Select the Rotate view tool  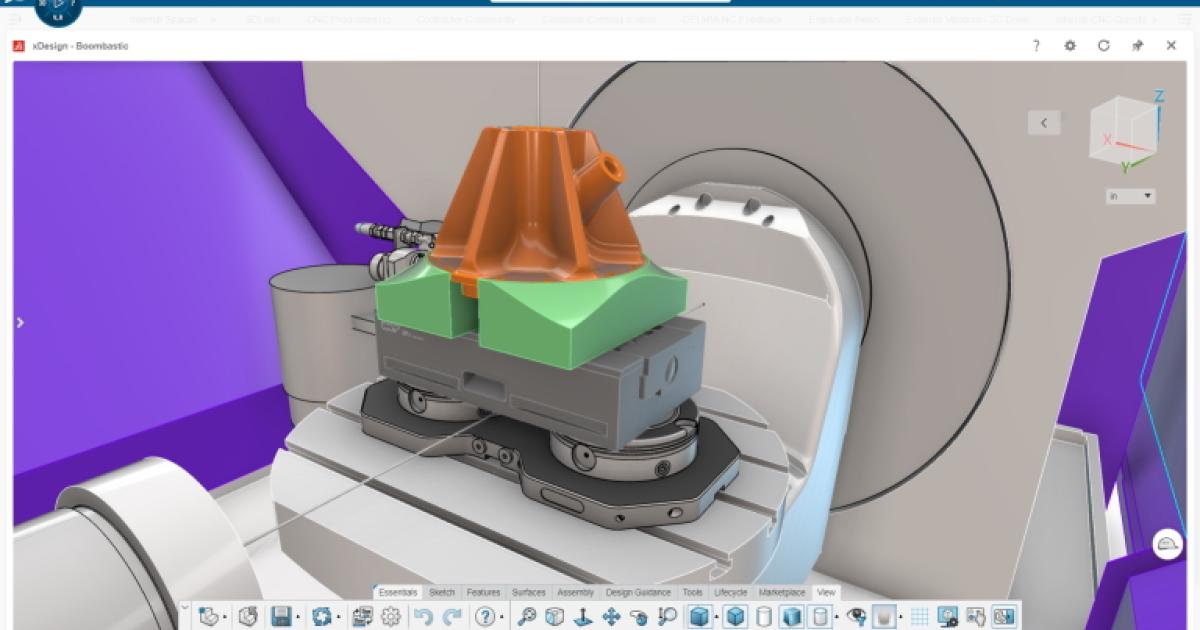coord(639,617)
